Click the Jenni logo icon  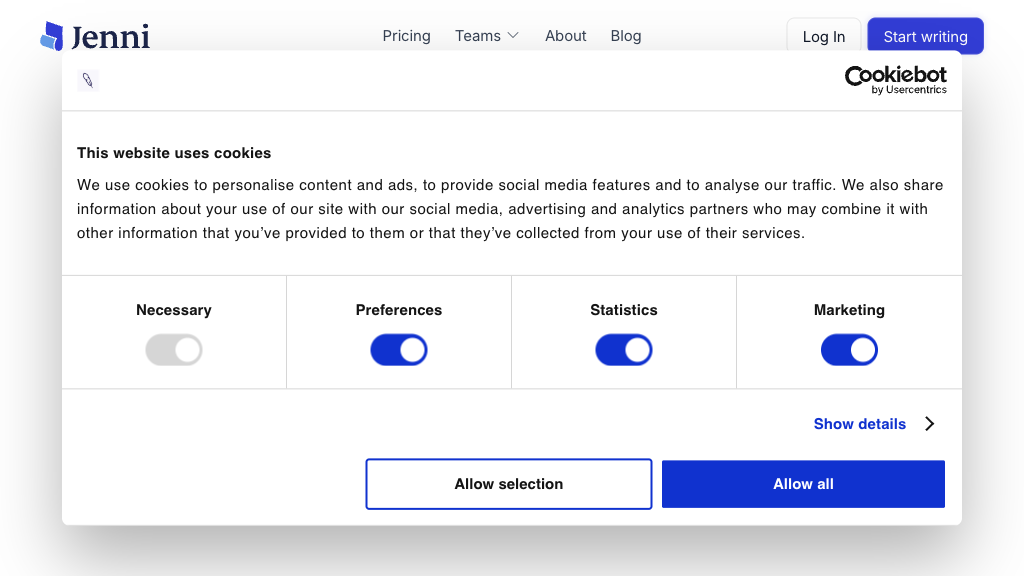(52, 37)
